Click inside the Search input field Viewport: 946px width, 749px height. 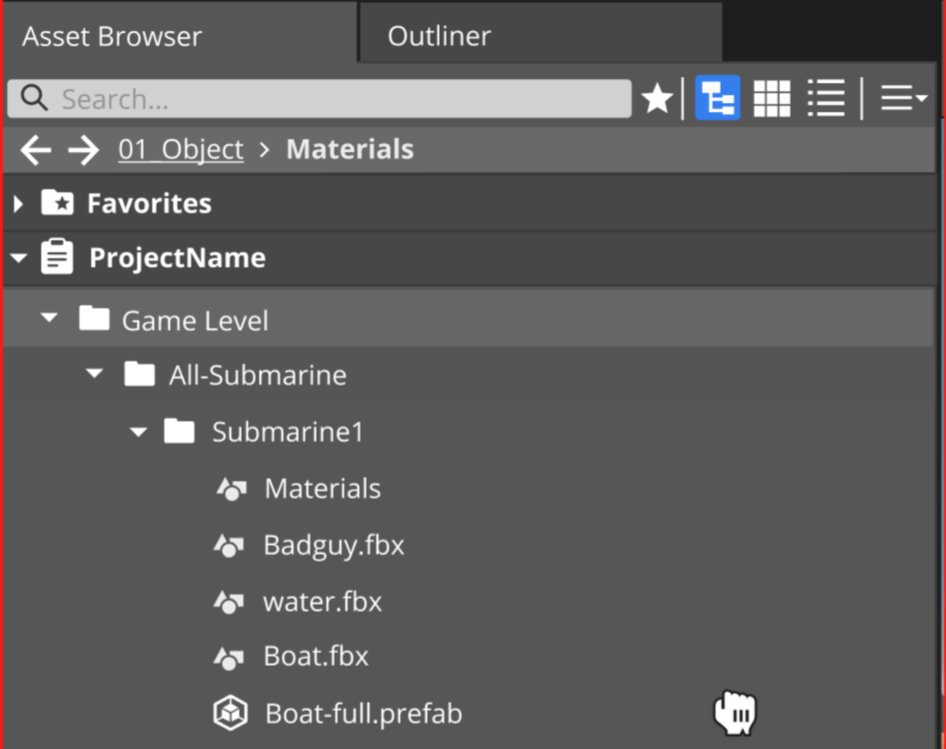pyautogui.click(x=300, y=98)
